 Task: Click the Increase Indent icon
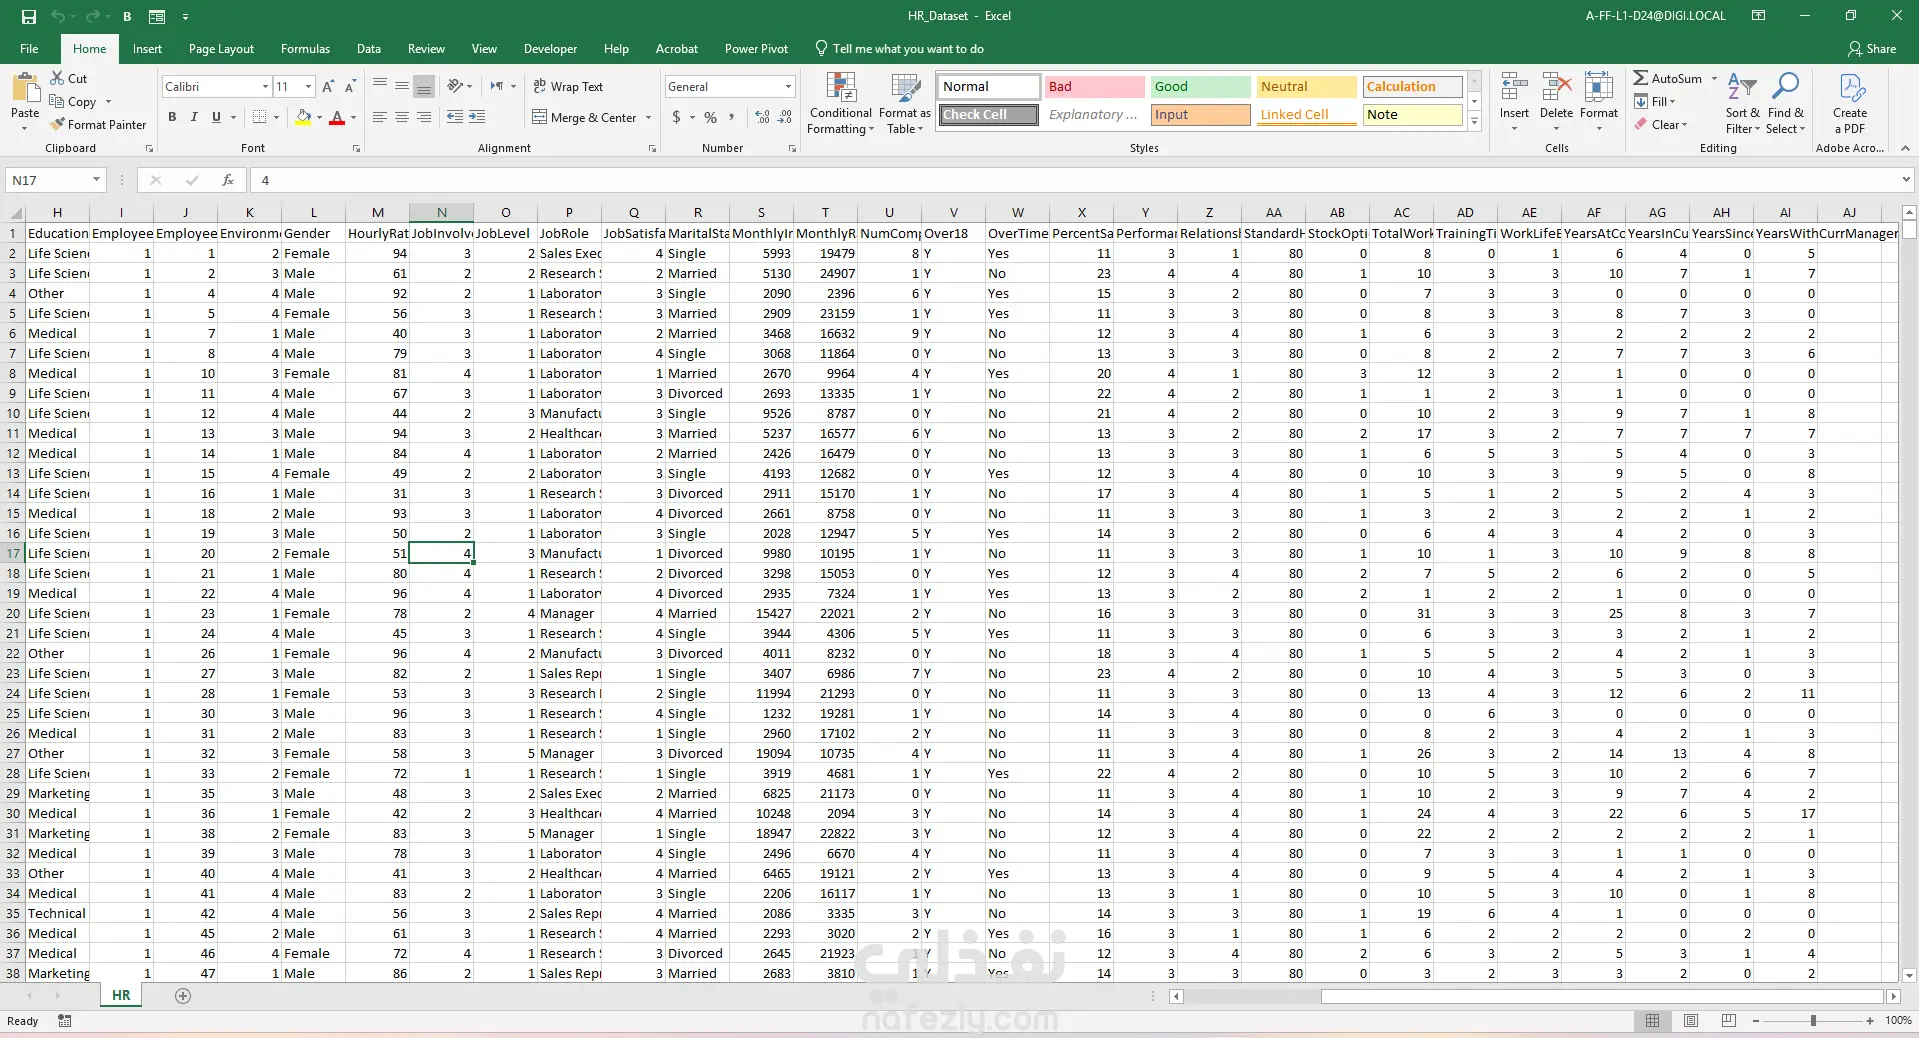(477, 117)
